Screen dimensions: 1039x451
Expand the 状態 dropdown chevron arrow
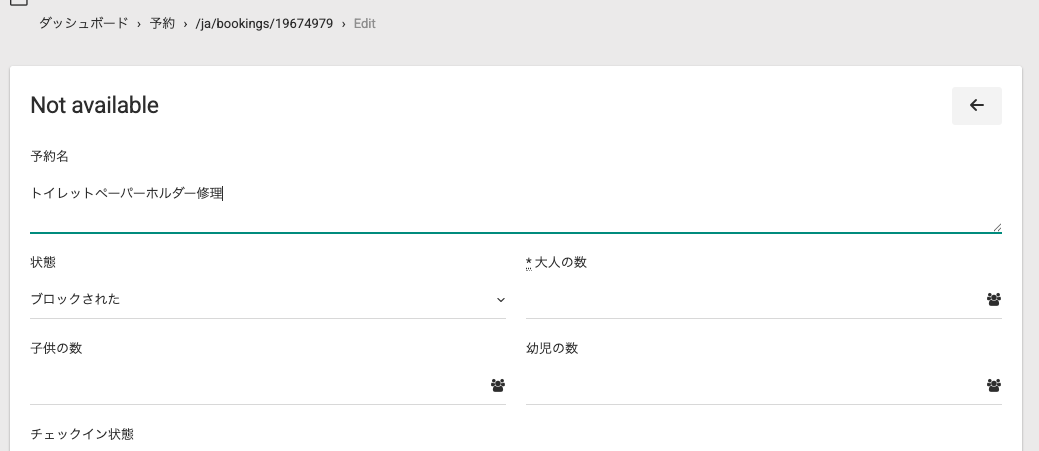tap(500, 300)
